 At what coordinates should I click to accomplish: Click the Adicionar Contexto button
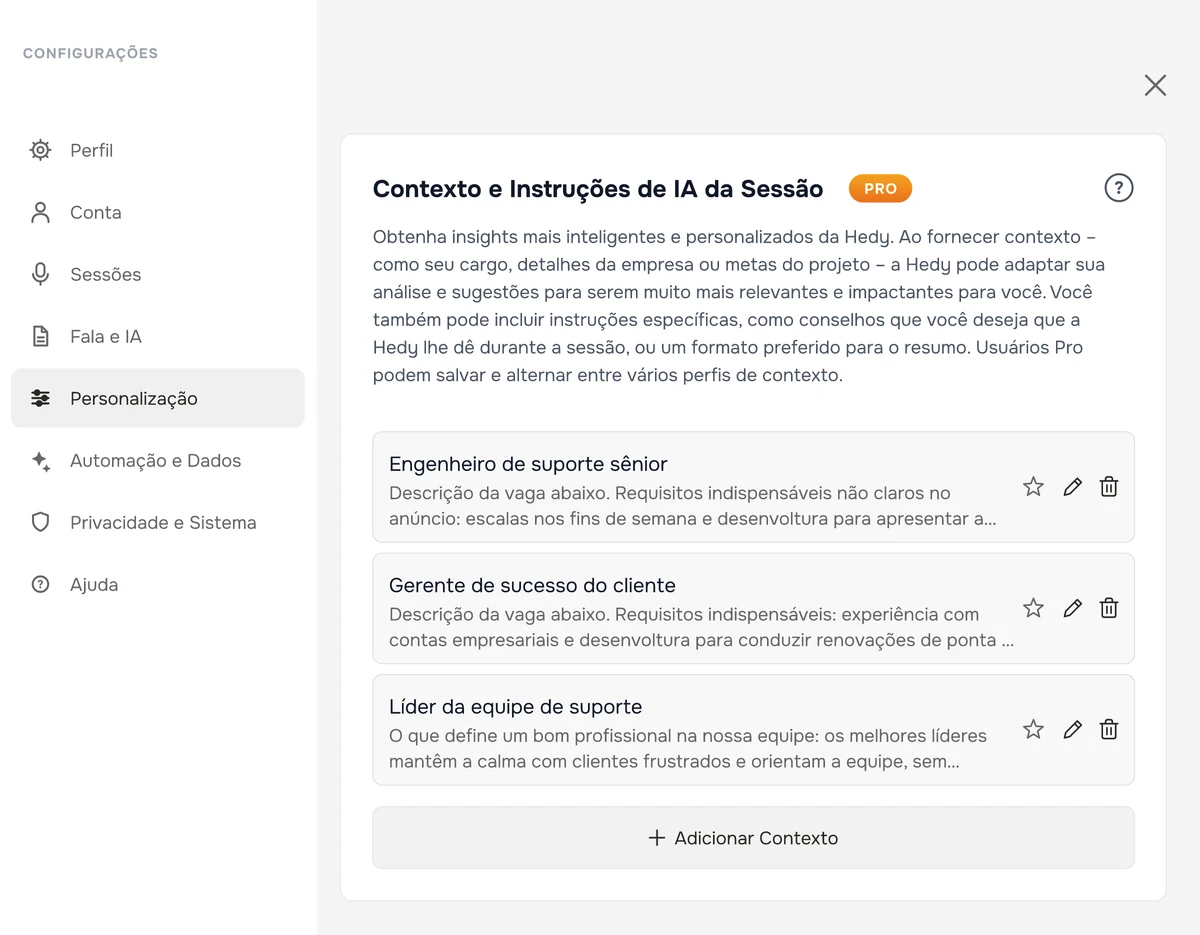[x=753, y=838]
